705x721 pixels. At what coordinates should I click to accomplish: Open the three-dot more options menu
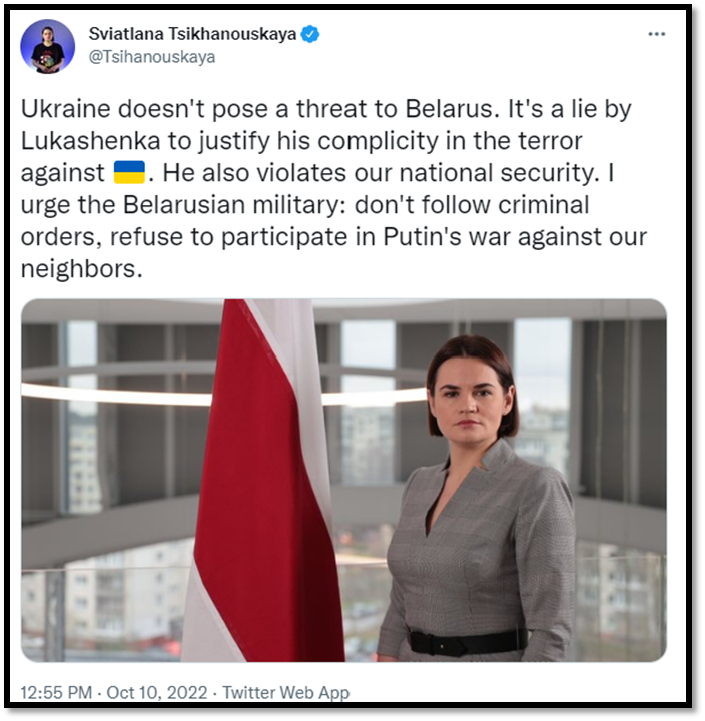coord(656,34)
